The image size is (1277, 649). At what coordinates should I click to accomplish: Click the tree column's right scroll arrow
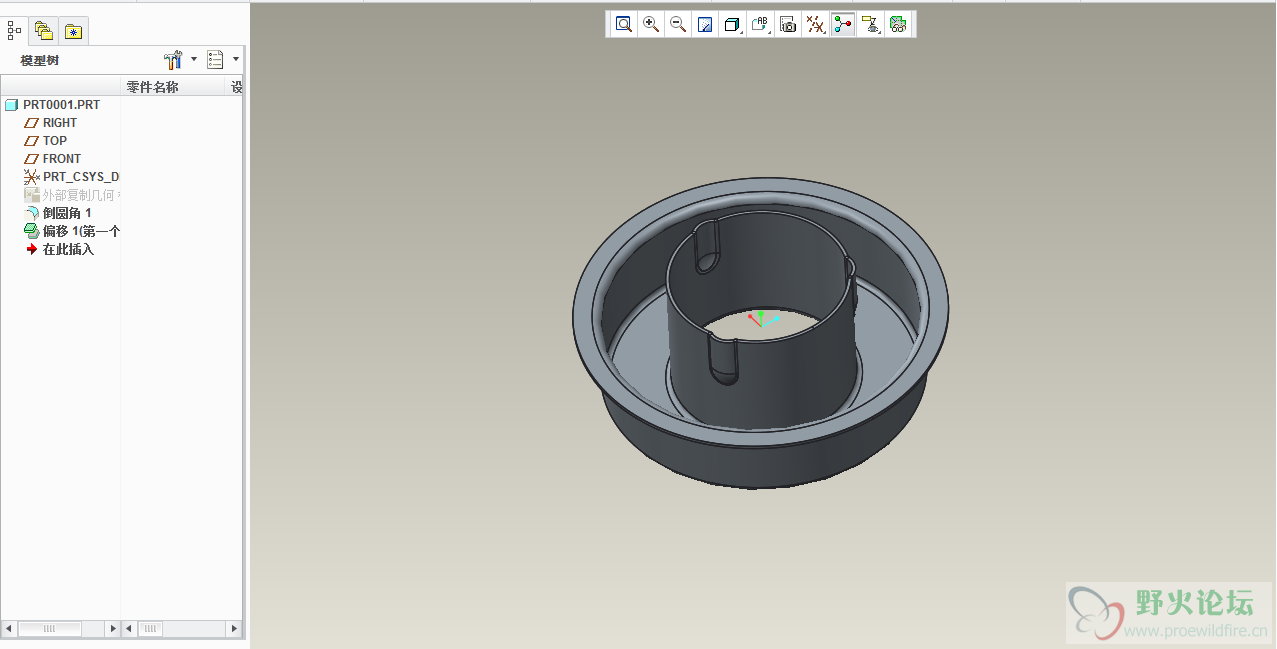[x=112, y=629]
